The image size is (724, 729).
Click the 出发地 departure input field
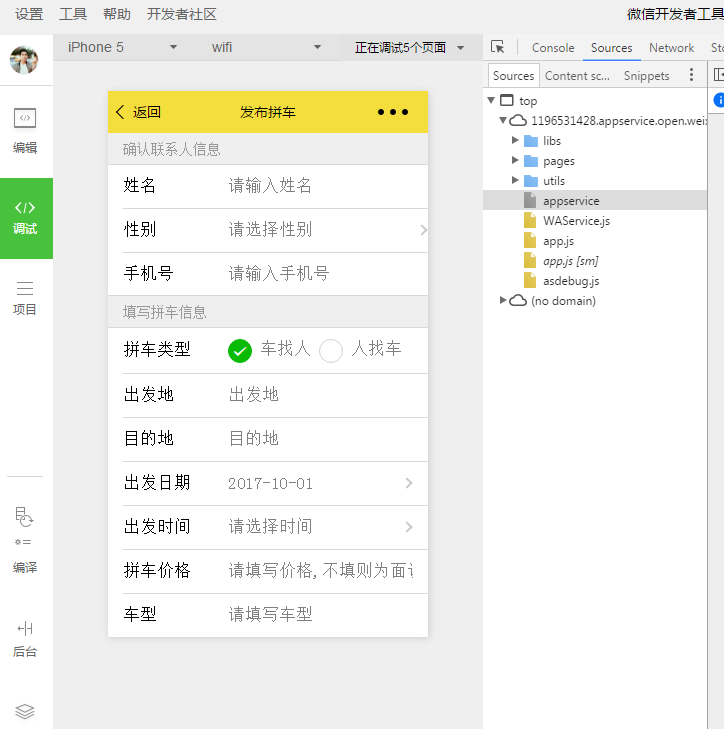tap(320, 395)
